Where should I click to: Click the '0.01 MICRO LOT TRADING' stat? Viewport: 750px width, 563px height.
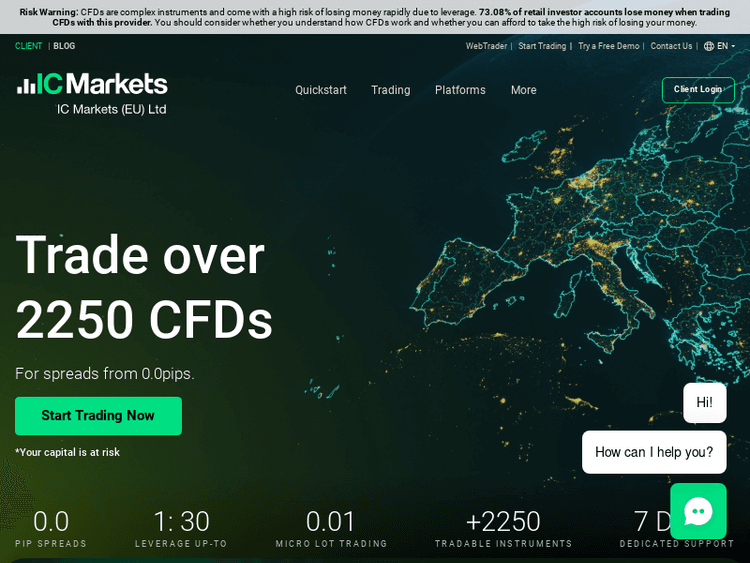pyautogui.click(x=331, y=528)
